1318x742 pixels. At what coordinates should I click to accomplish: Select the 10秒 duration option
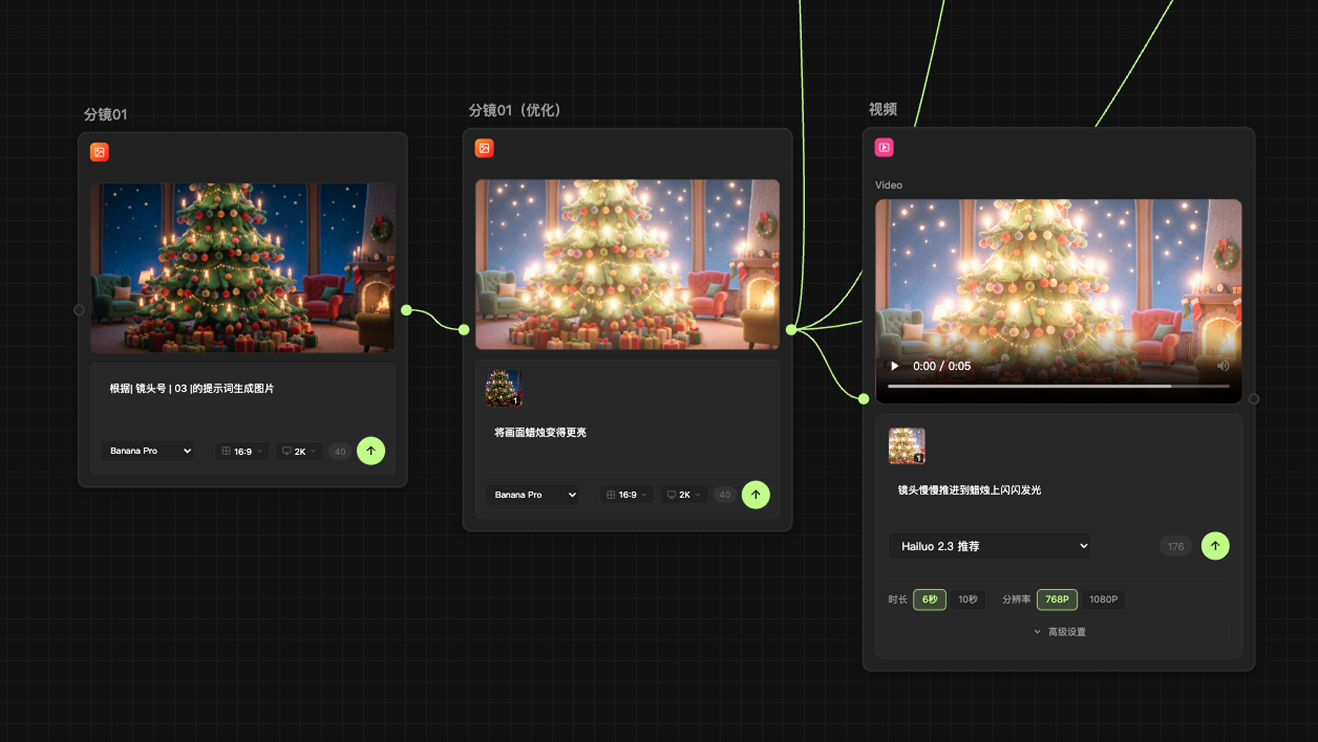coord(967,599)
